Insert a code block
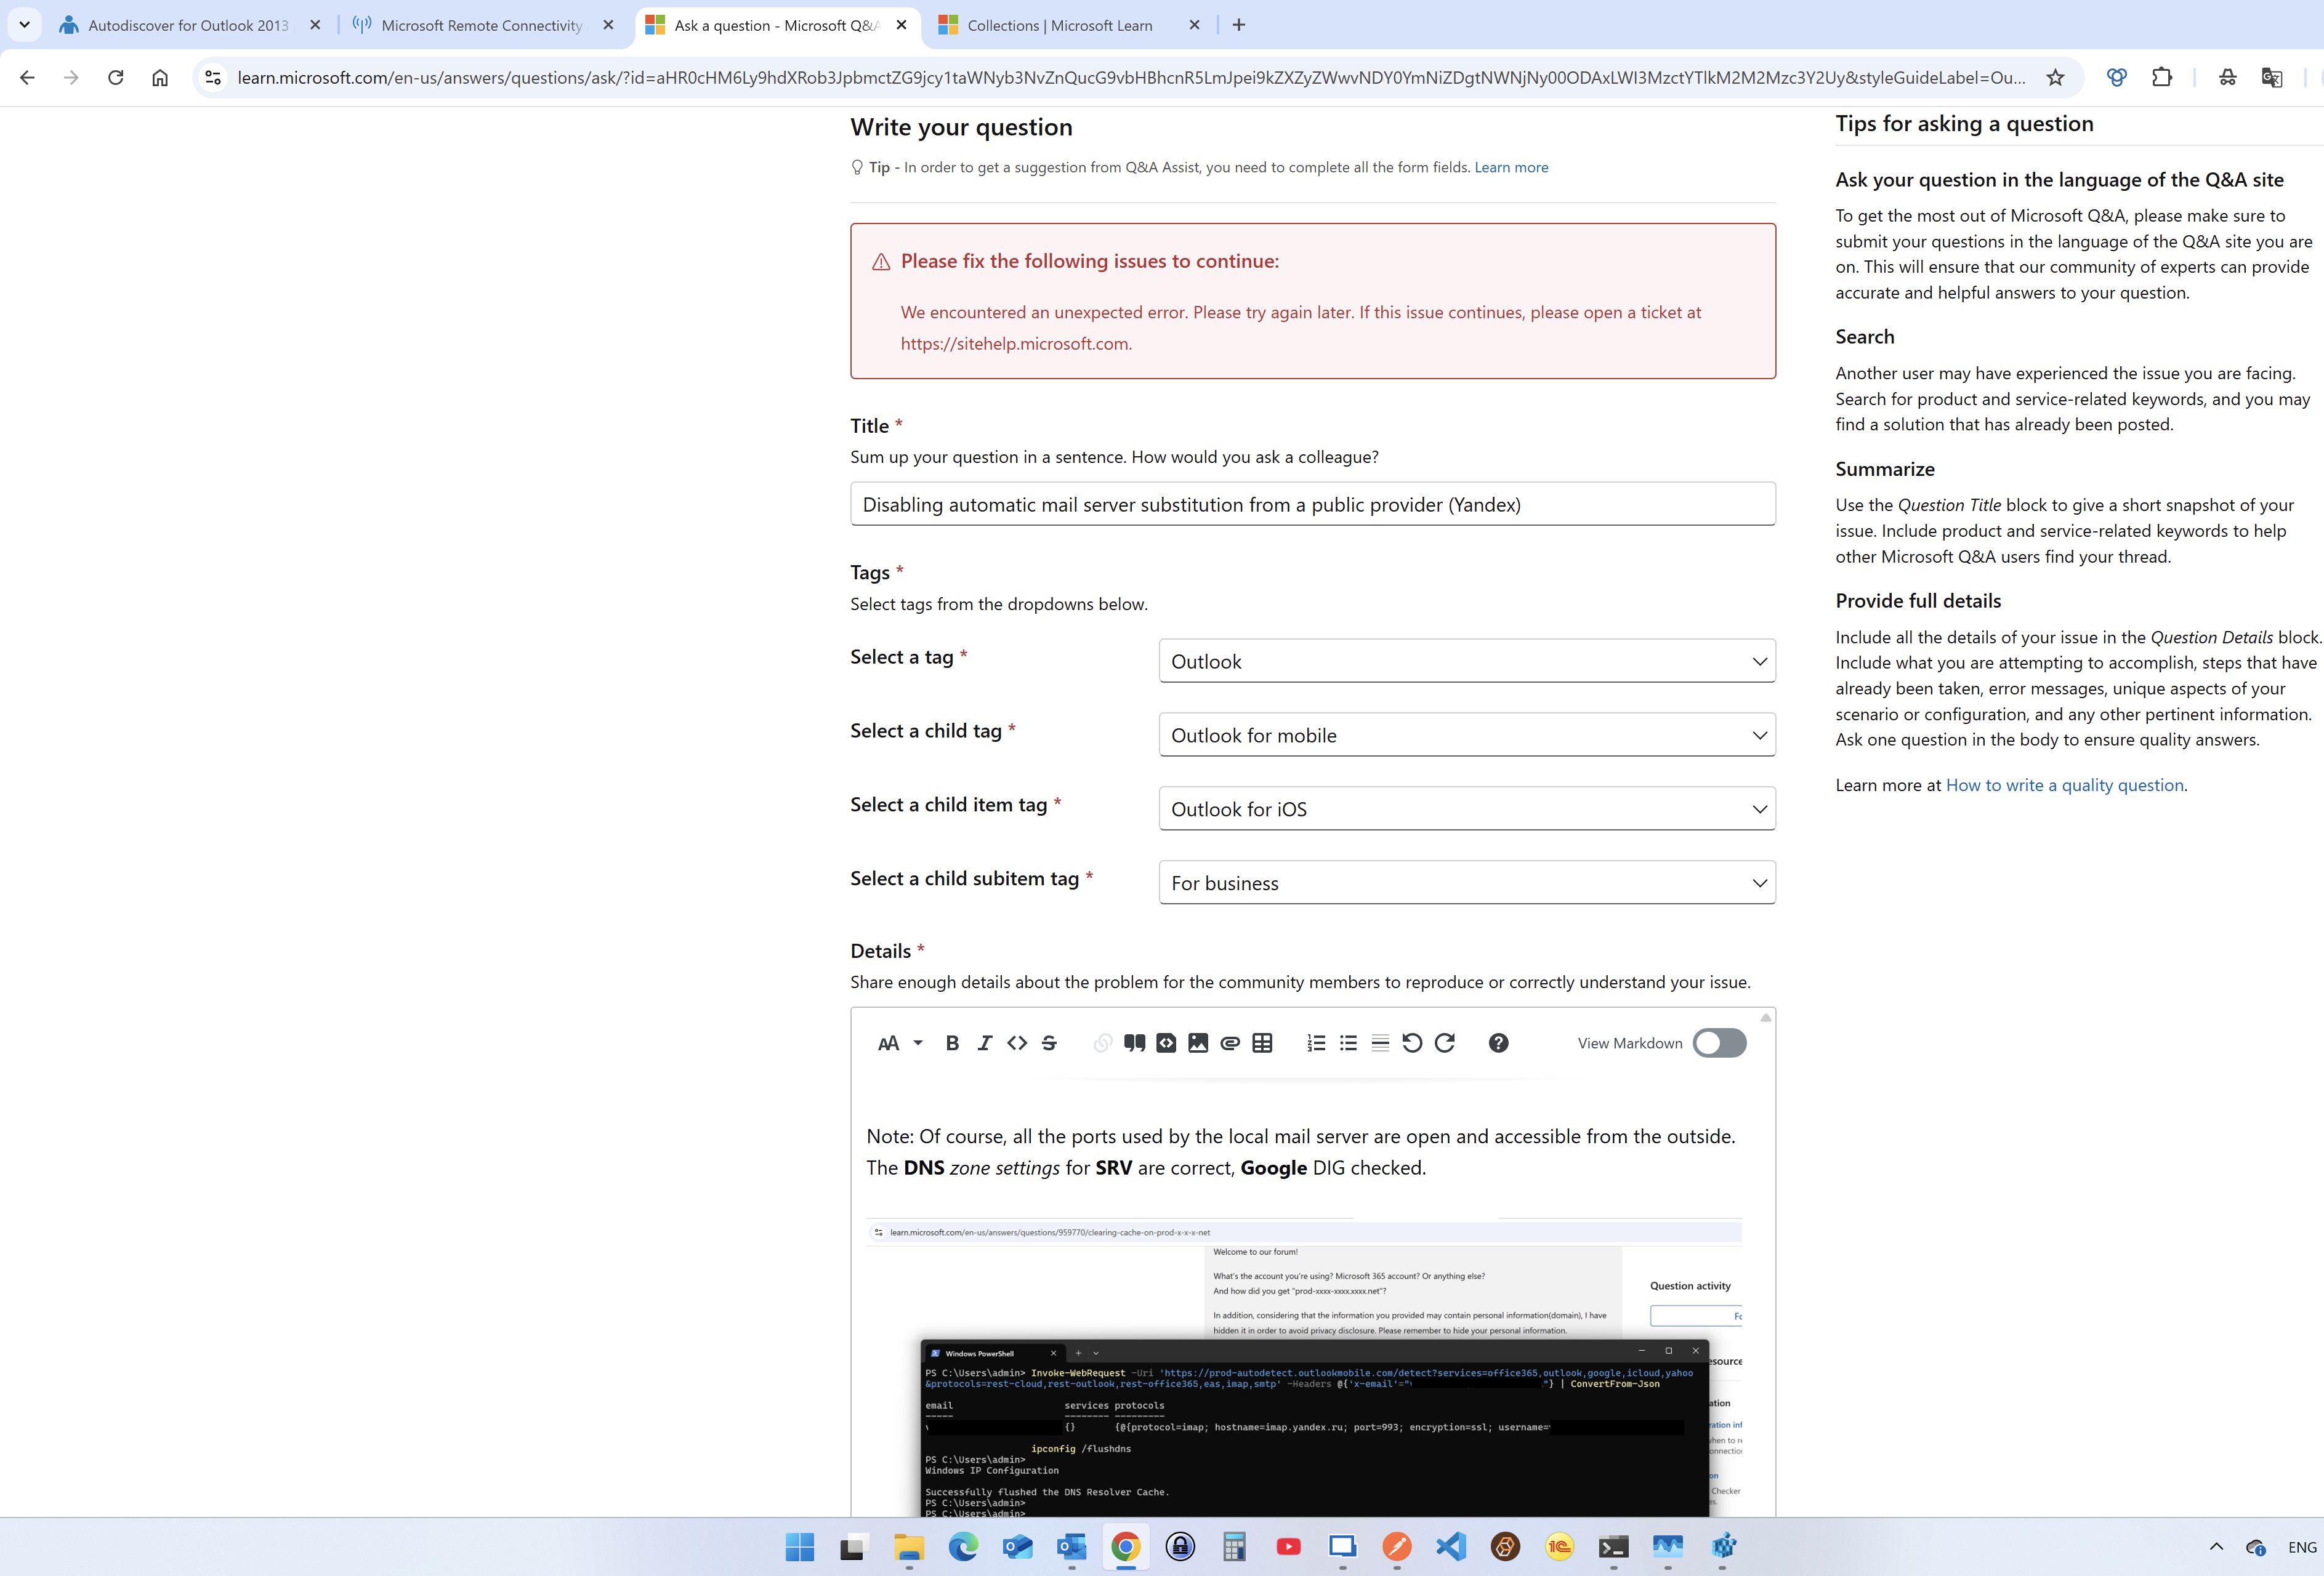Image resolution: width=2324 pixels, height=1576 pixels. point(1166,1043)
